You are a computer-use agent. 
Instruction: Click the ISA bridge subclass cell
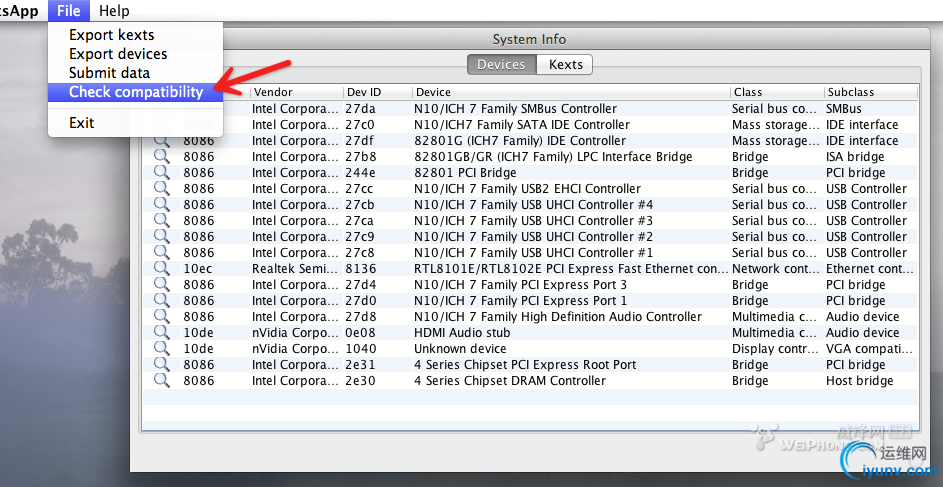click(855, 156)
